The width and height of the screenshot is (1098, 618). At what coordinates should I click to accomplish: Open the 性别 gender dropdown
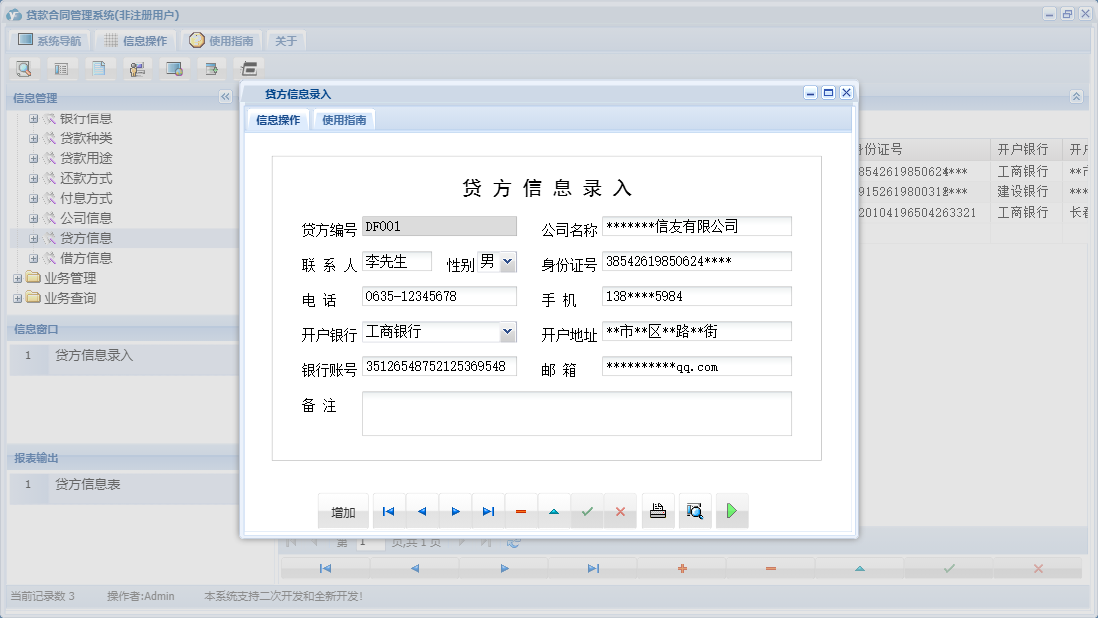(x=508, y=260)
